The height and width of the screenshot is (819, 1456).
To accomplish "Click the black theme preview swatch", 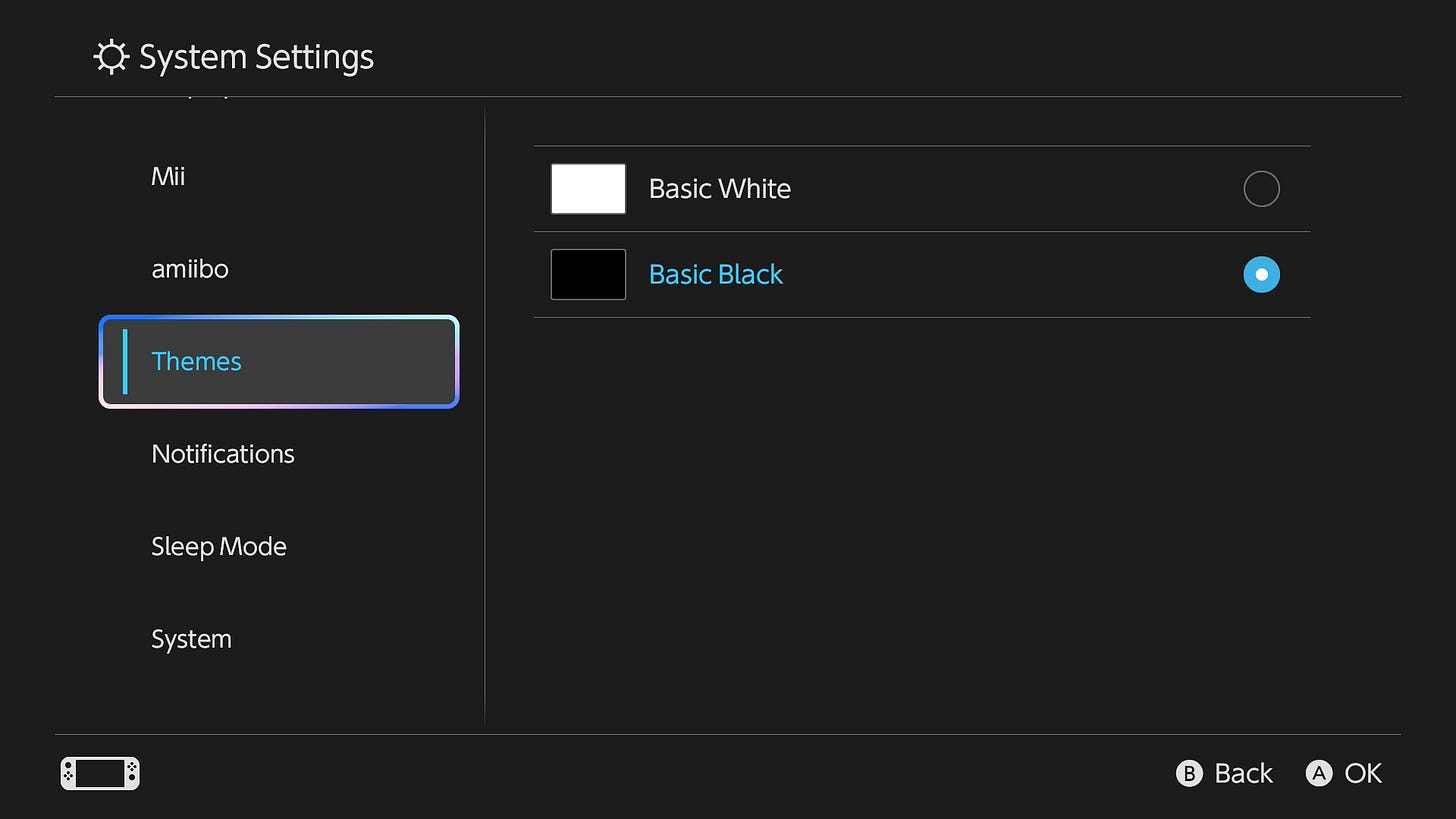I will click(588, 274).
